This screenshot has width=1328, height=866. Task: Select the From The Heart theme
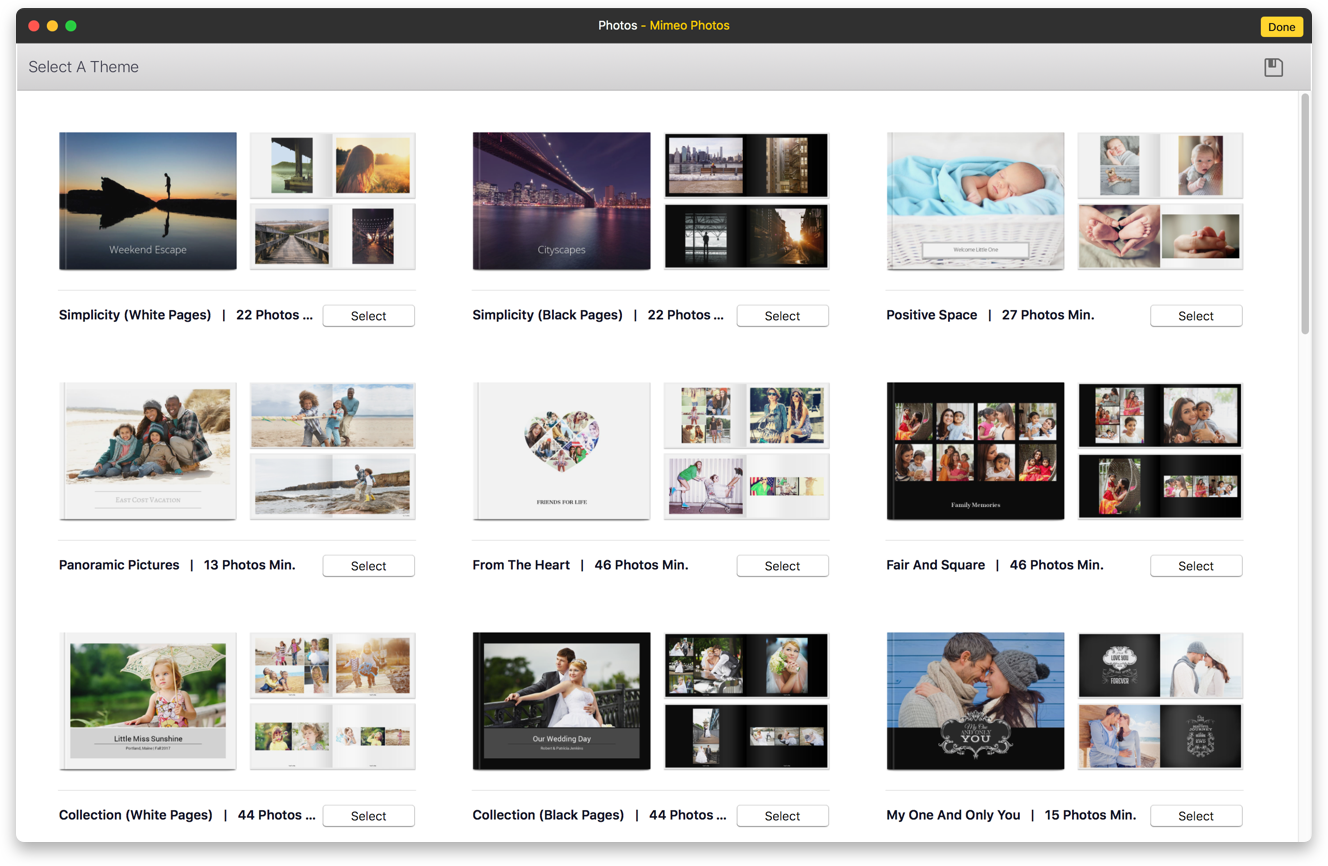click(x=782, y=565)
